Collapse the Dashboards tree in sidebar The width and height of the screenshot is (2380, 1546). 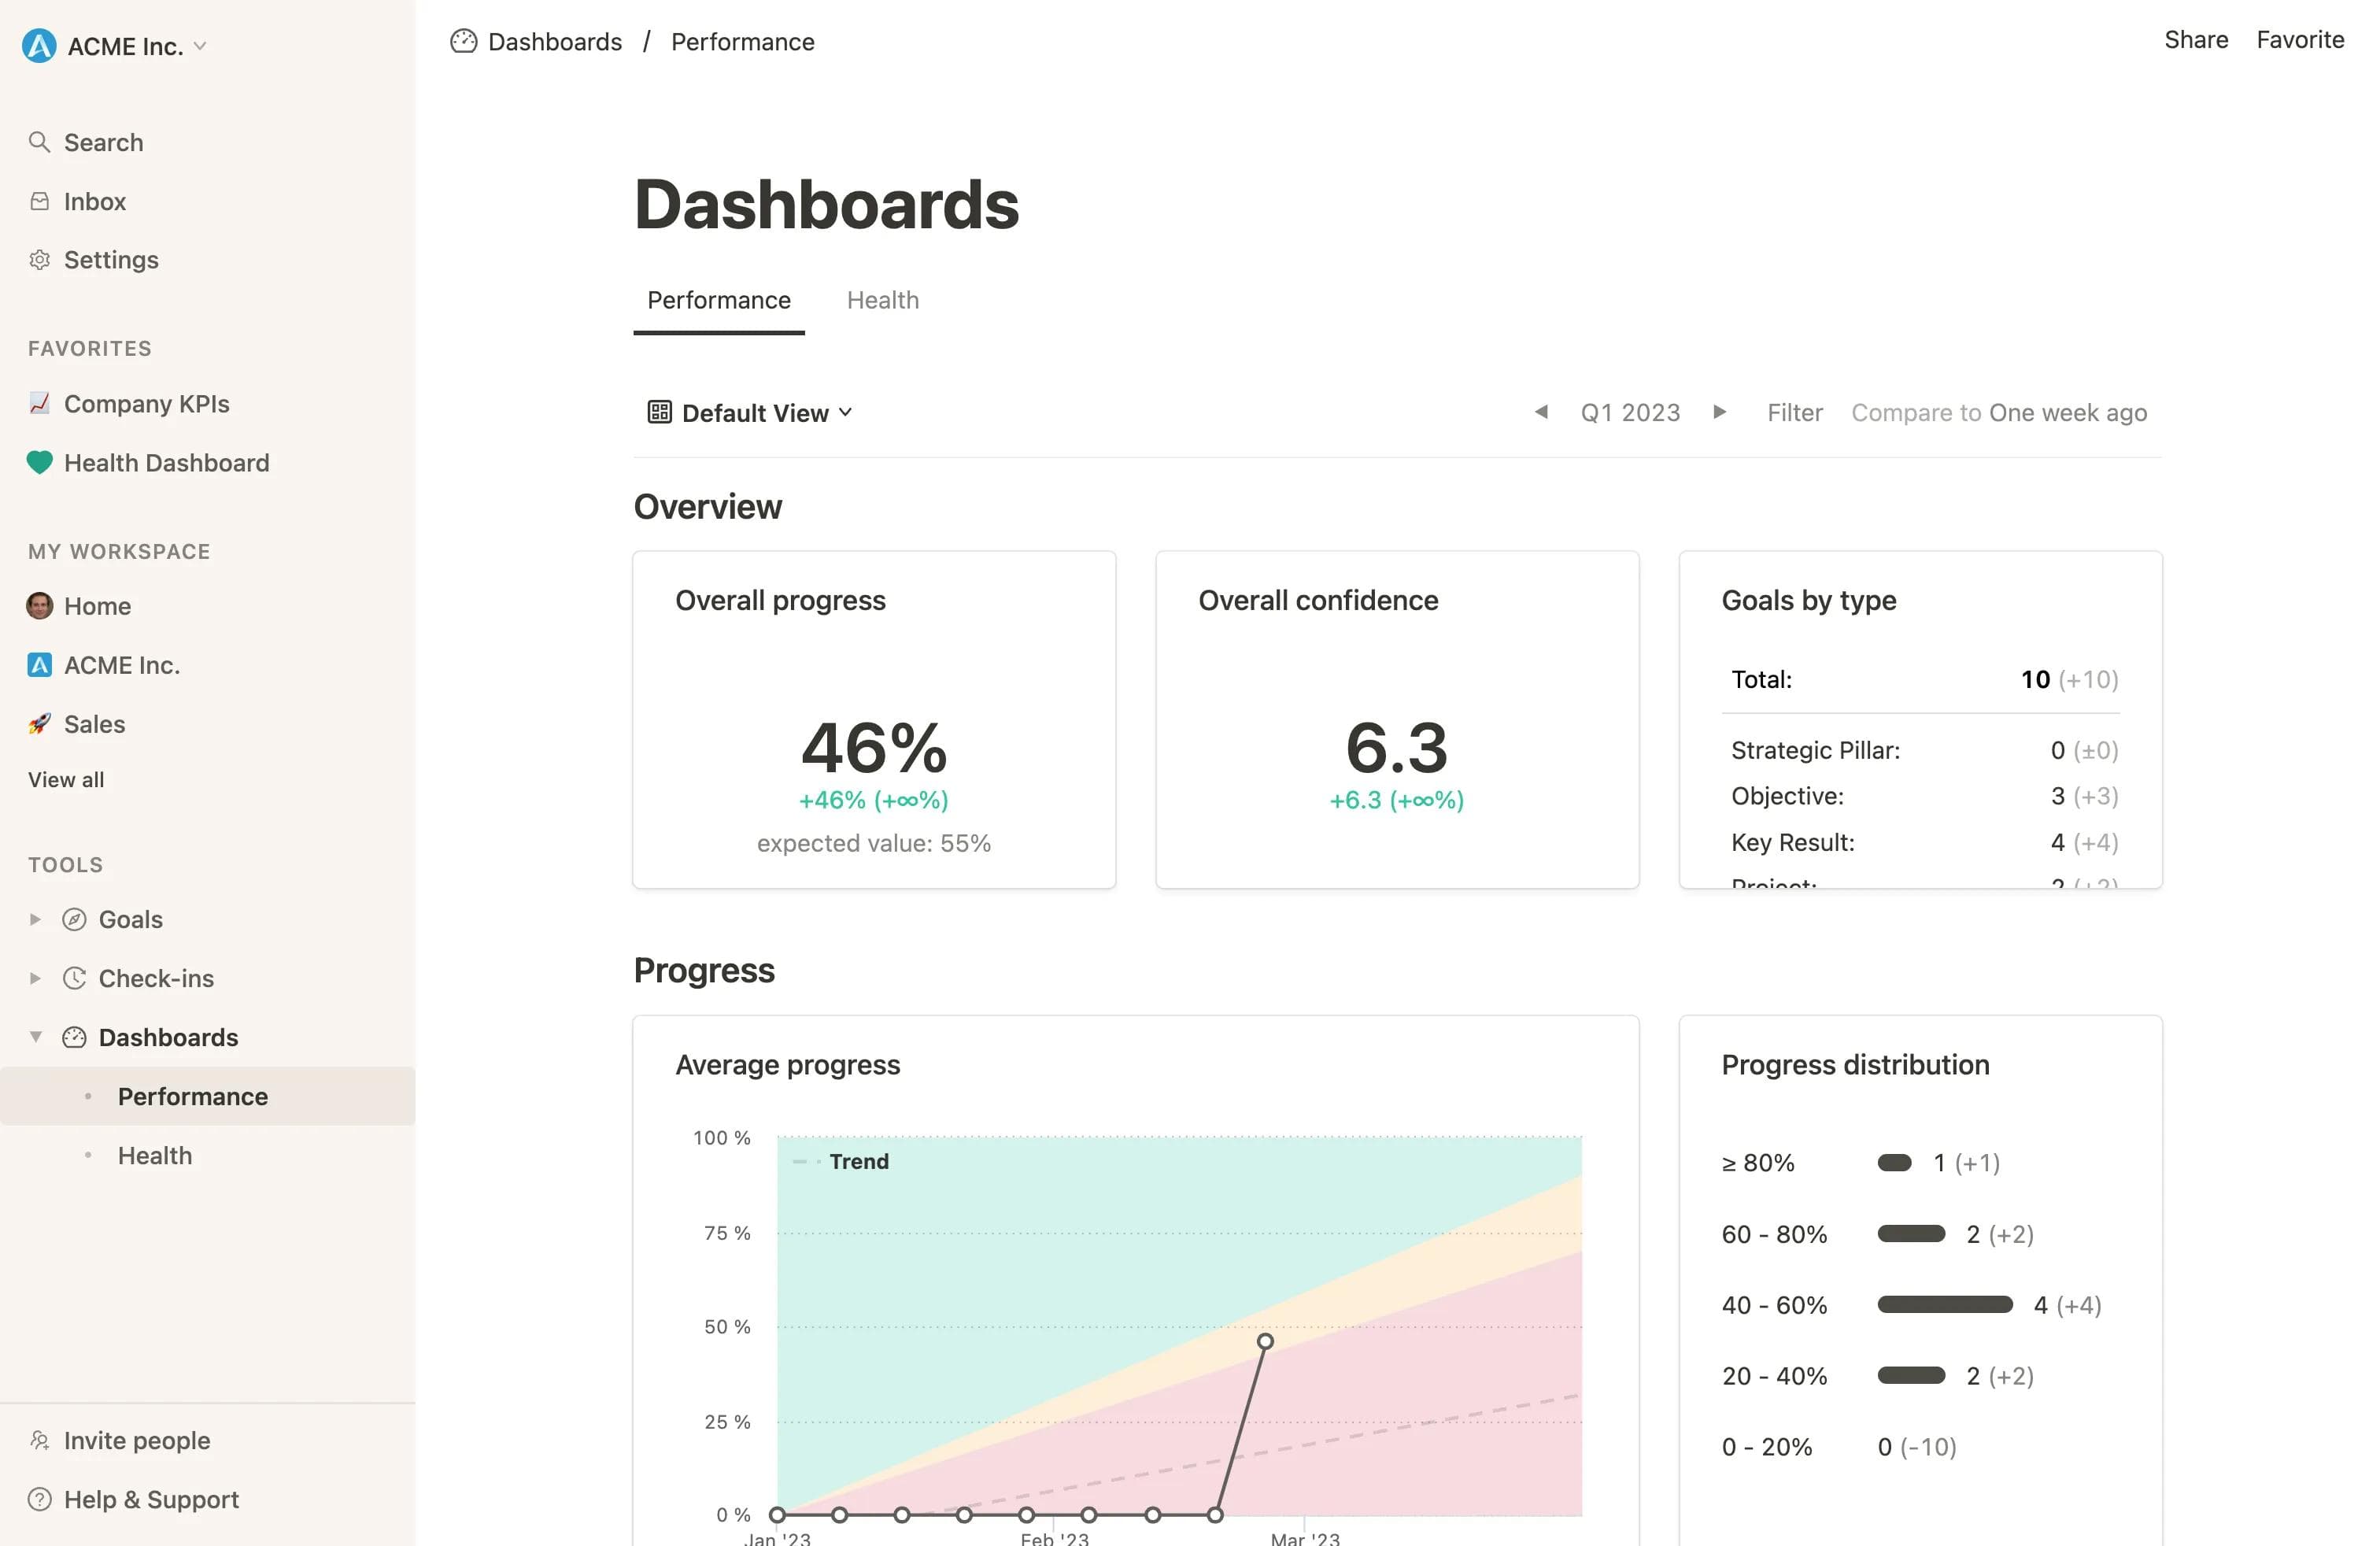35,1037
